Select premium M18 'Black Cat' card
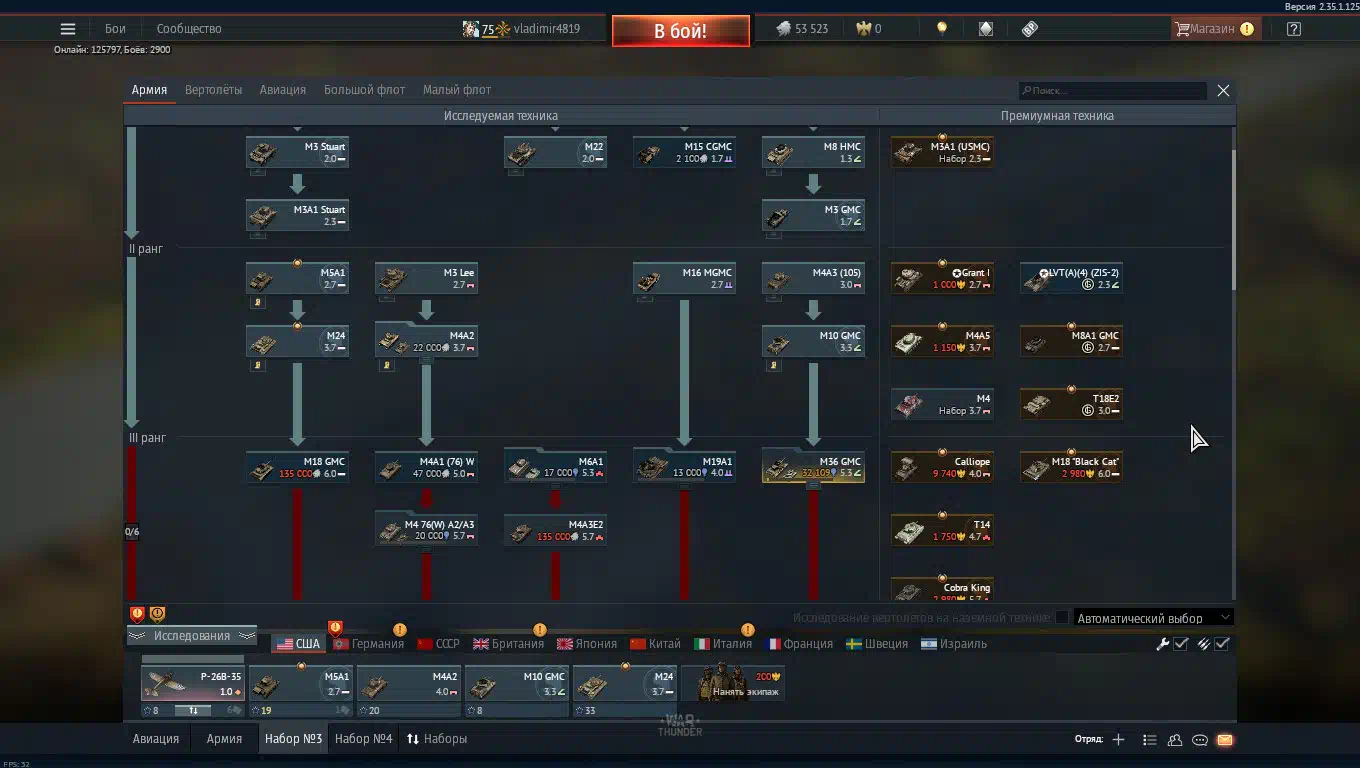Image resolution: width=1360 pixels, height=768 pixels. click(x=1071, y=468)
